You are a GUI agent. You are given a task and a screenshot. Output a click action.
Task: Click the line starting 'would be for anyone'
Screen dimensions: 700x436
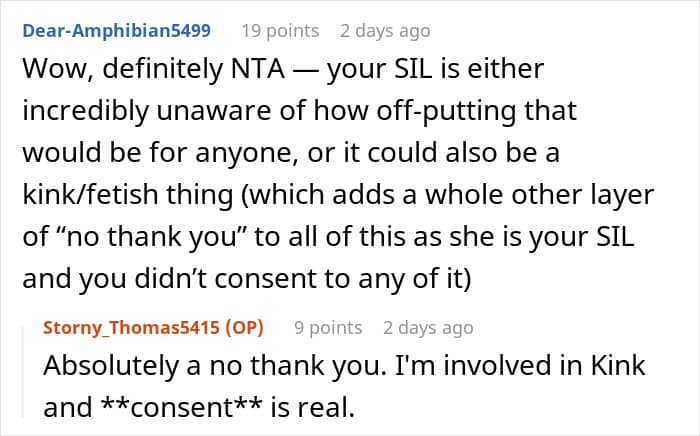pyautogui.click(x=291, y=153)
